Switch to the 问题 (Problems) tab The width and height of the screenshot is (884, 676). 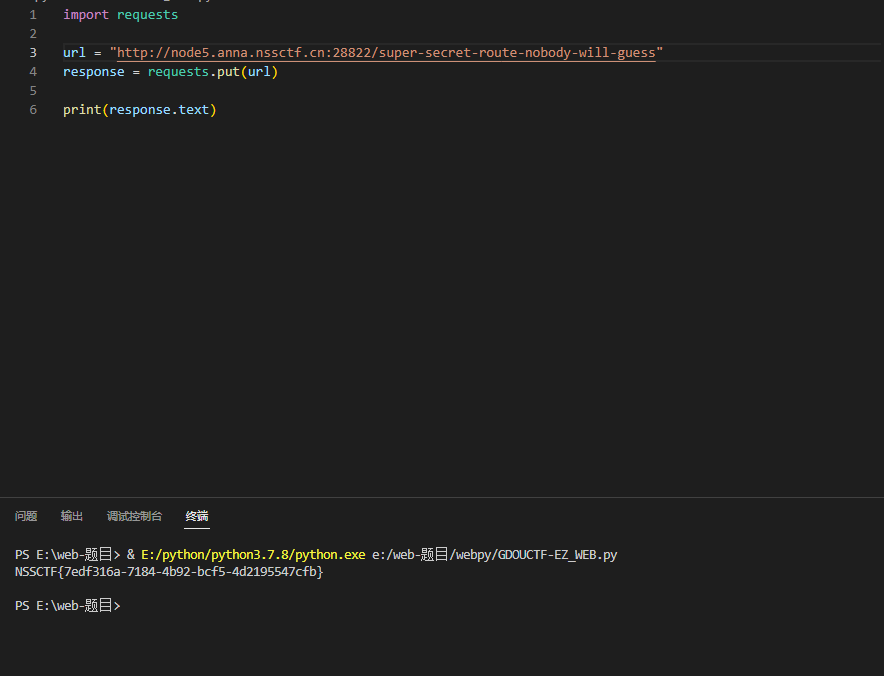(x=26, y=516)
